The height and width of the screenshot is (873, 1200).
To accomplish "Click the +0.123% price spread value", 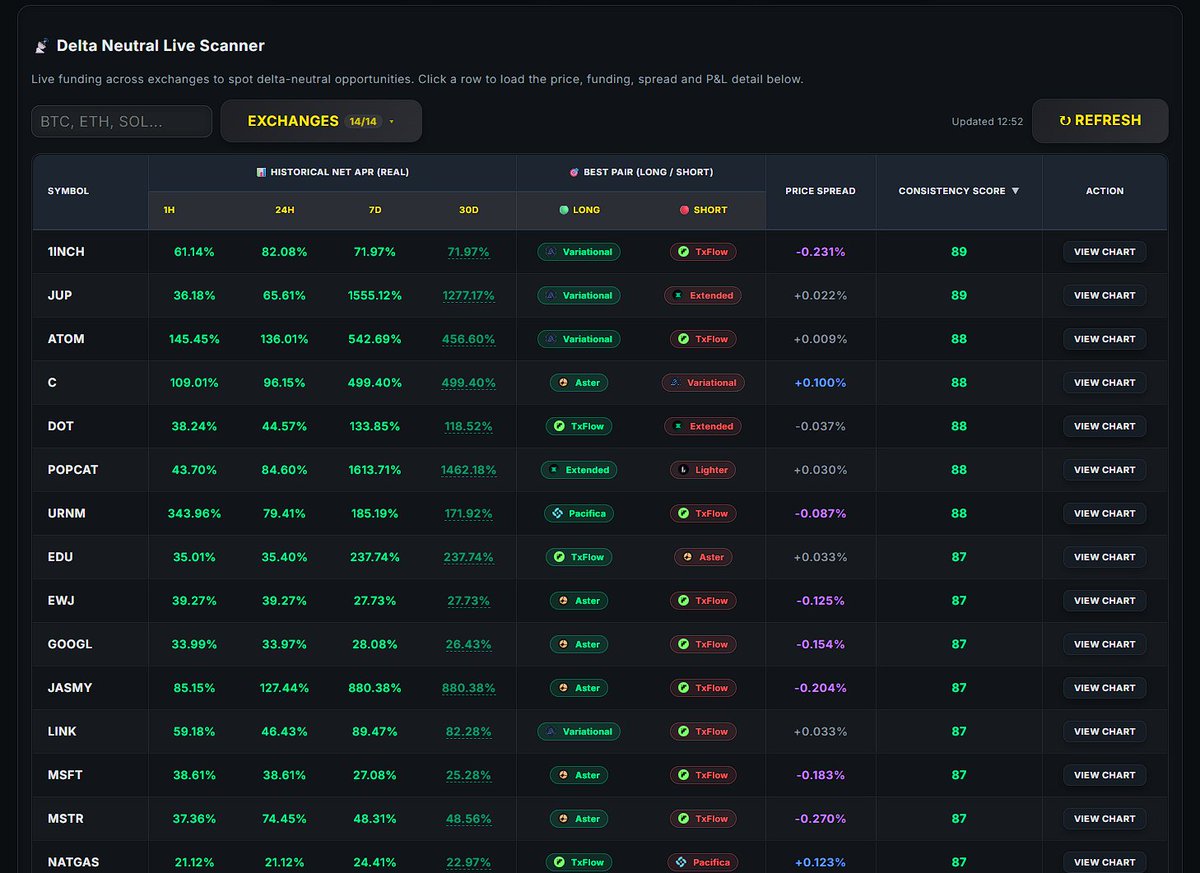I will 820,862.
